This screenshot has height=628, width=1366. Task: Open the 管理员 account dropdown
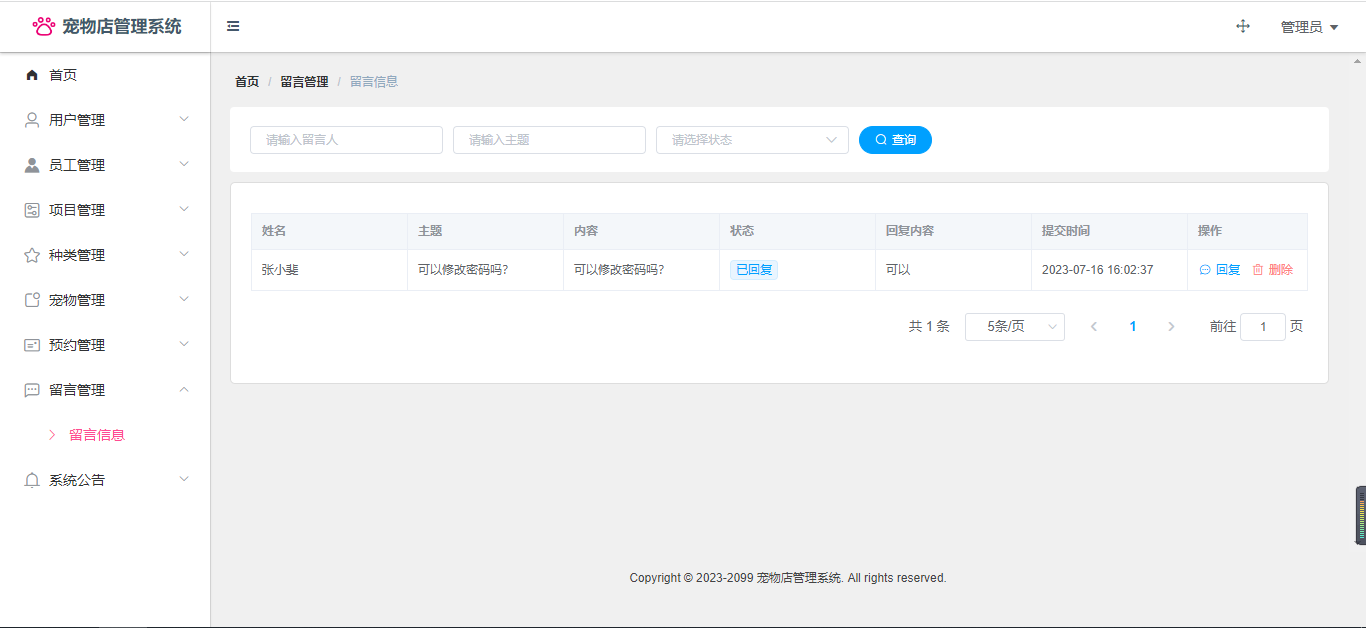[x=1309, y=27]
